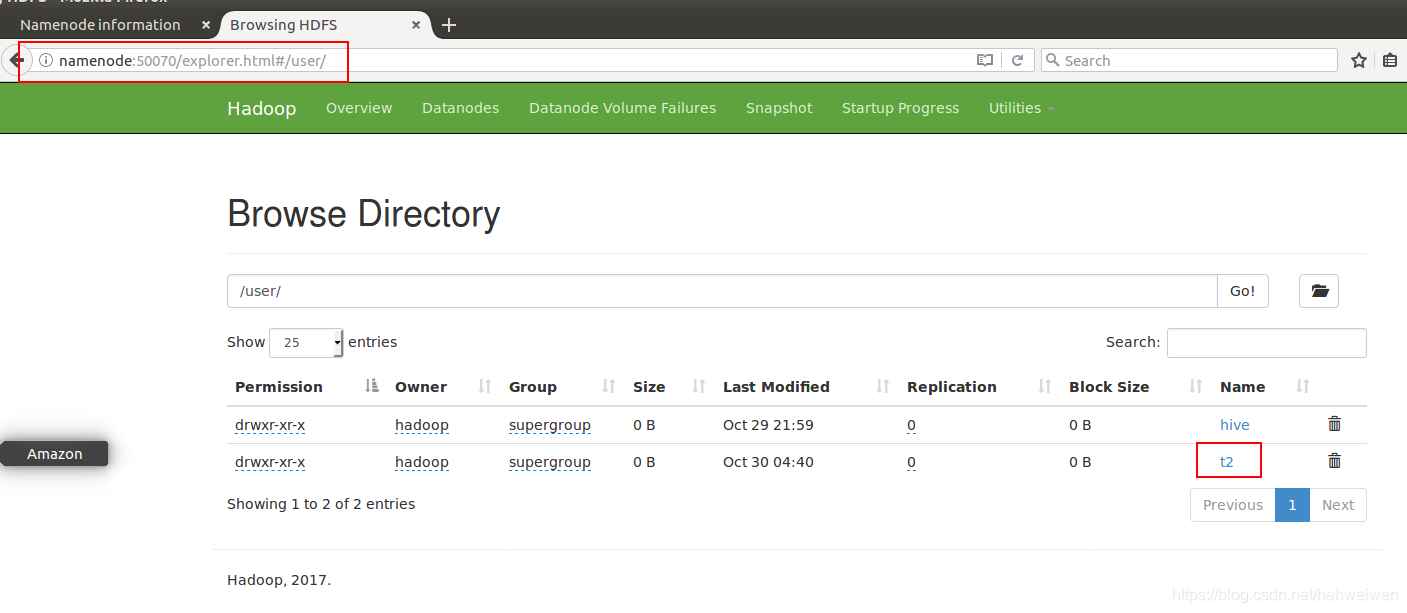Click the browser Search box
The image size is (1407, 613).
[1189, 60]
